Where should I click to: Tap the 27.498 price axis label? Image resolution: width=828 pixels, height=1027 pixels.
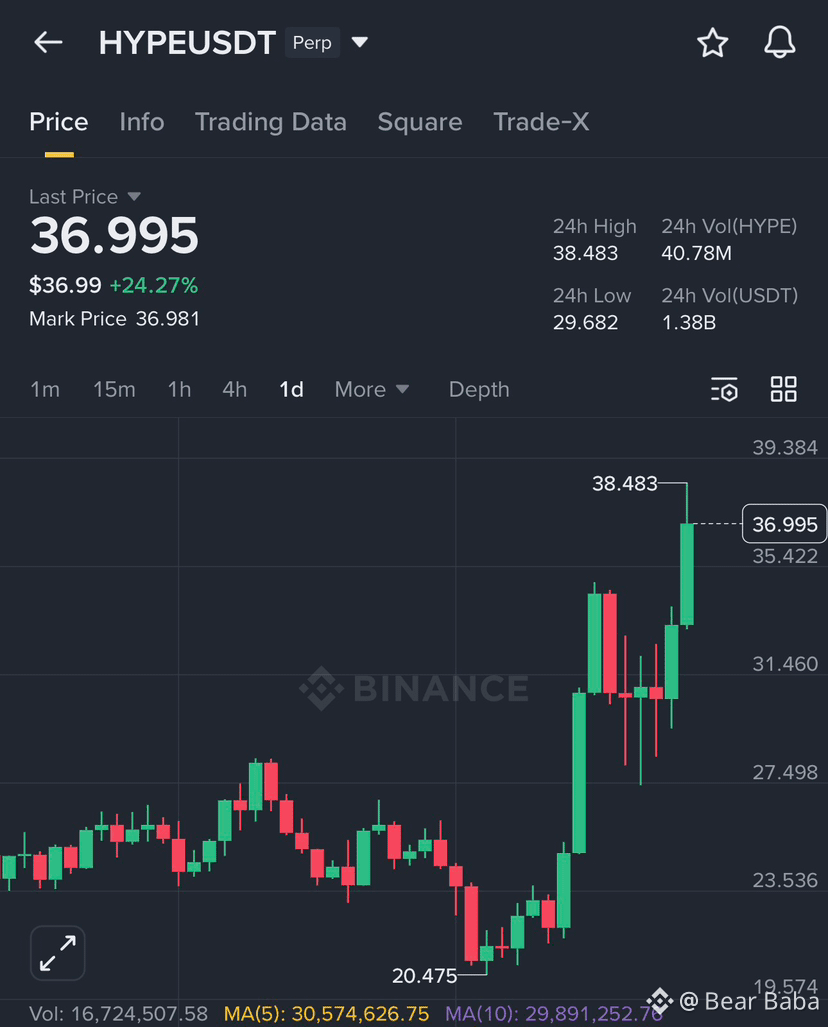click(x=785, y=772)
